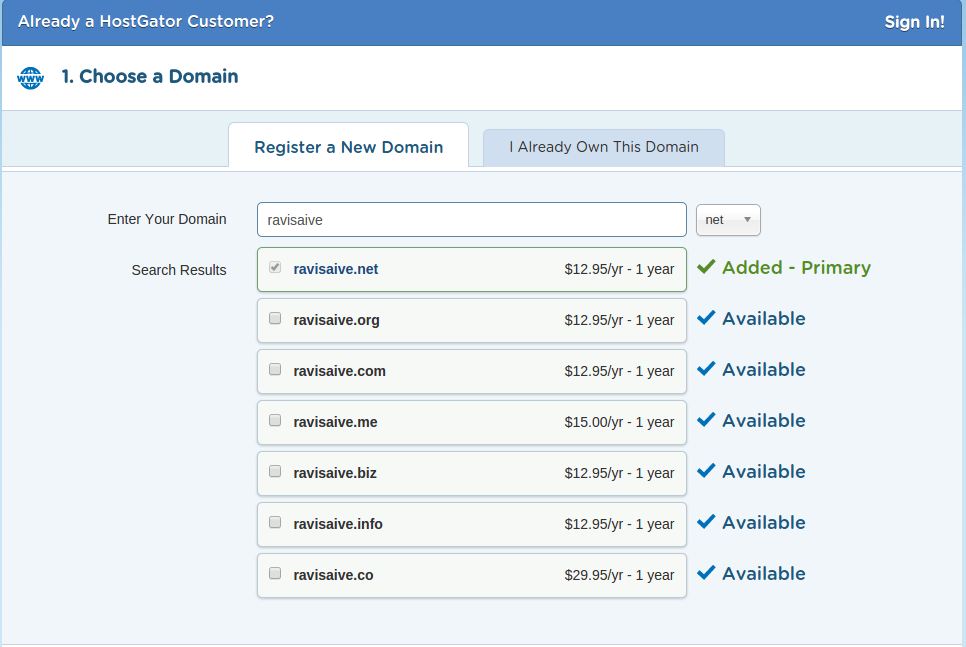
Task: Select the ravisaive.me result row price
Action: (x=619, y=422)
